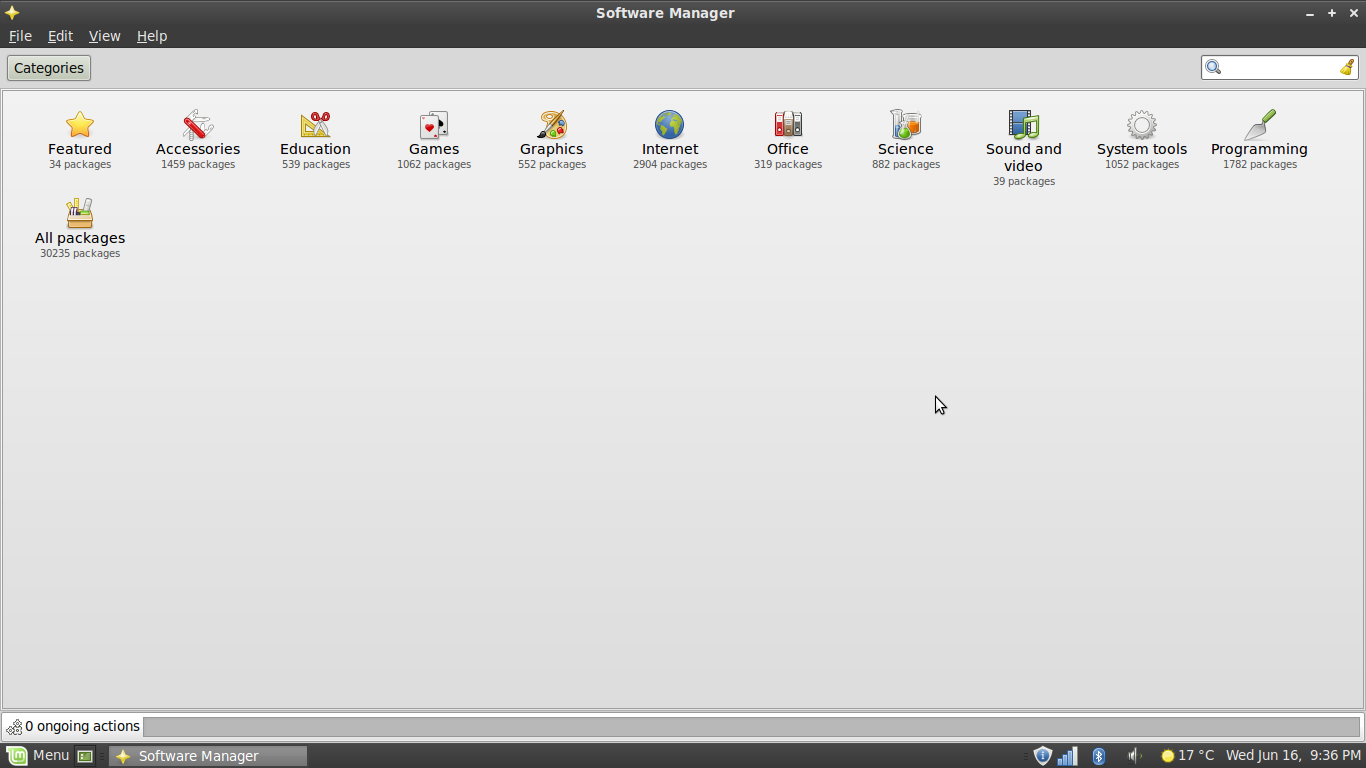Clear search with the broom icon
This screenshot has height=768, width=1366.
point(1347,67)
